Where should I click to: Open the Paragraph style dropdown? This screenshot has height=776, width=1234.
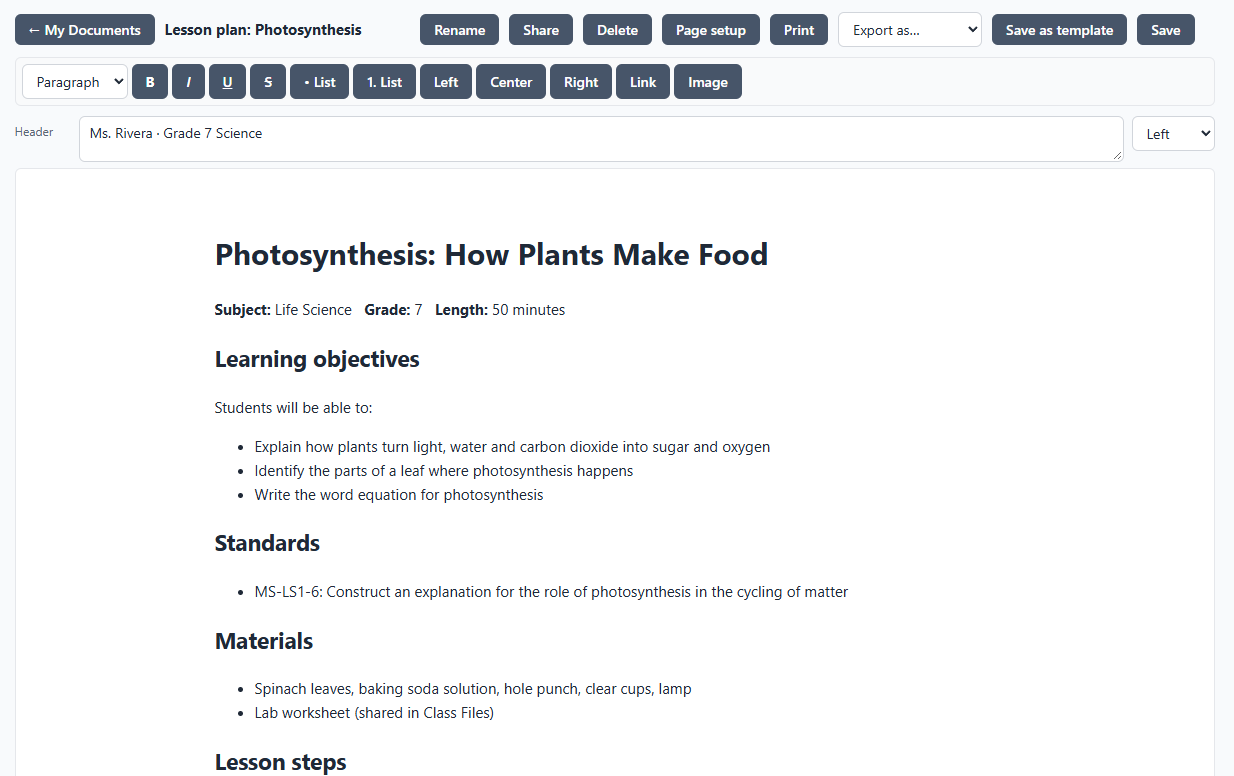(75, 82)
